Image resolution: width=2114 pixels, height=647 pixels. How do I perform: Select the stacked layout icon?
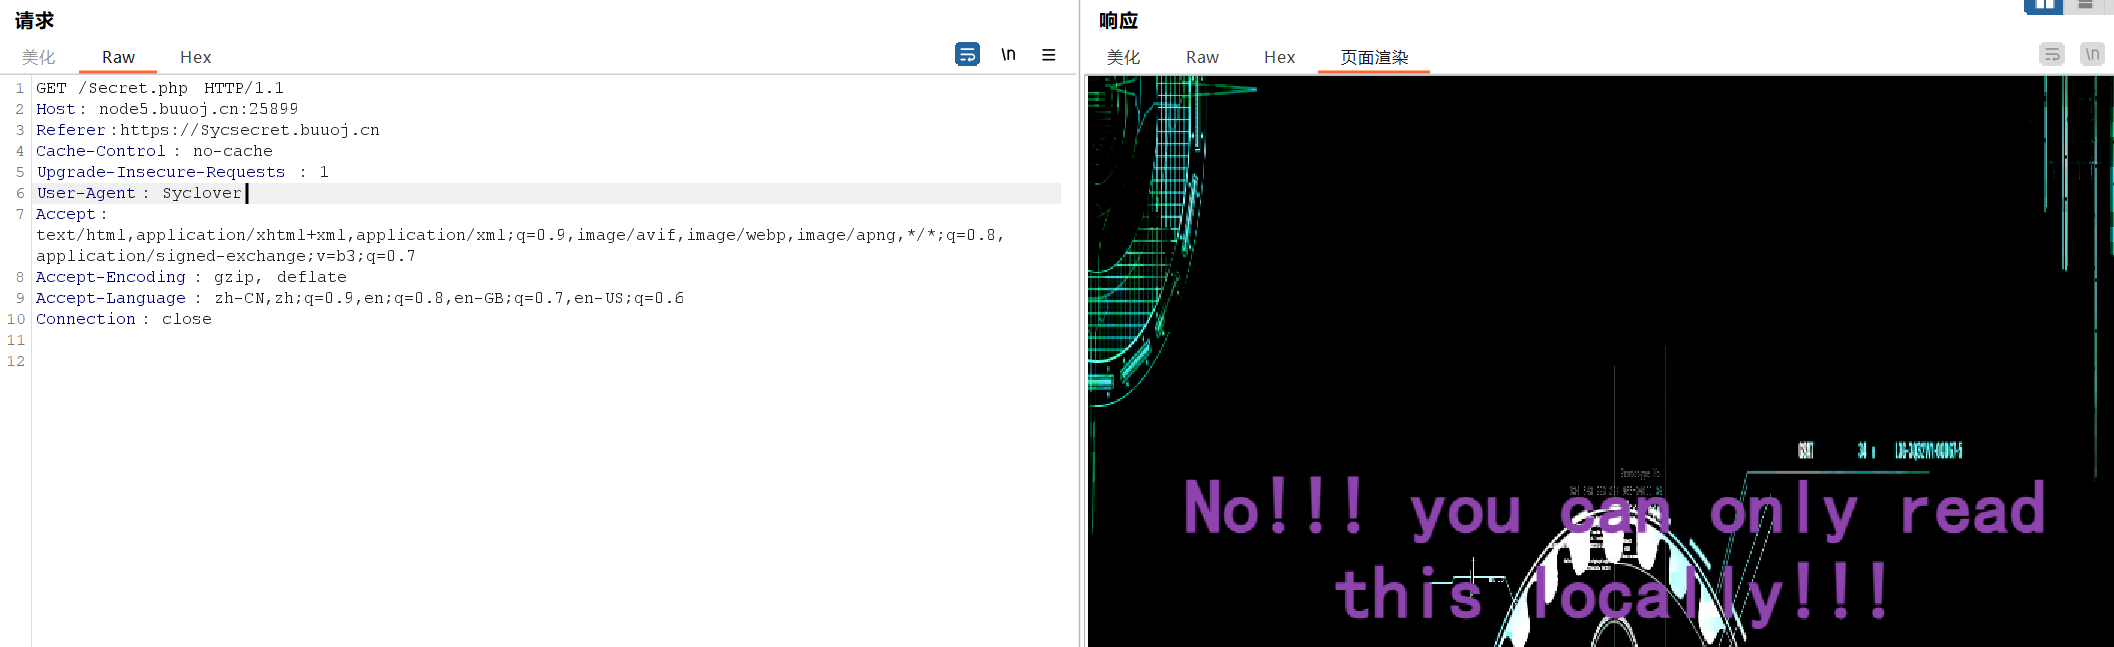(2085, 5)
